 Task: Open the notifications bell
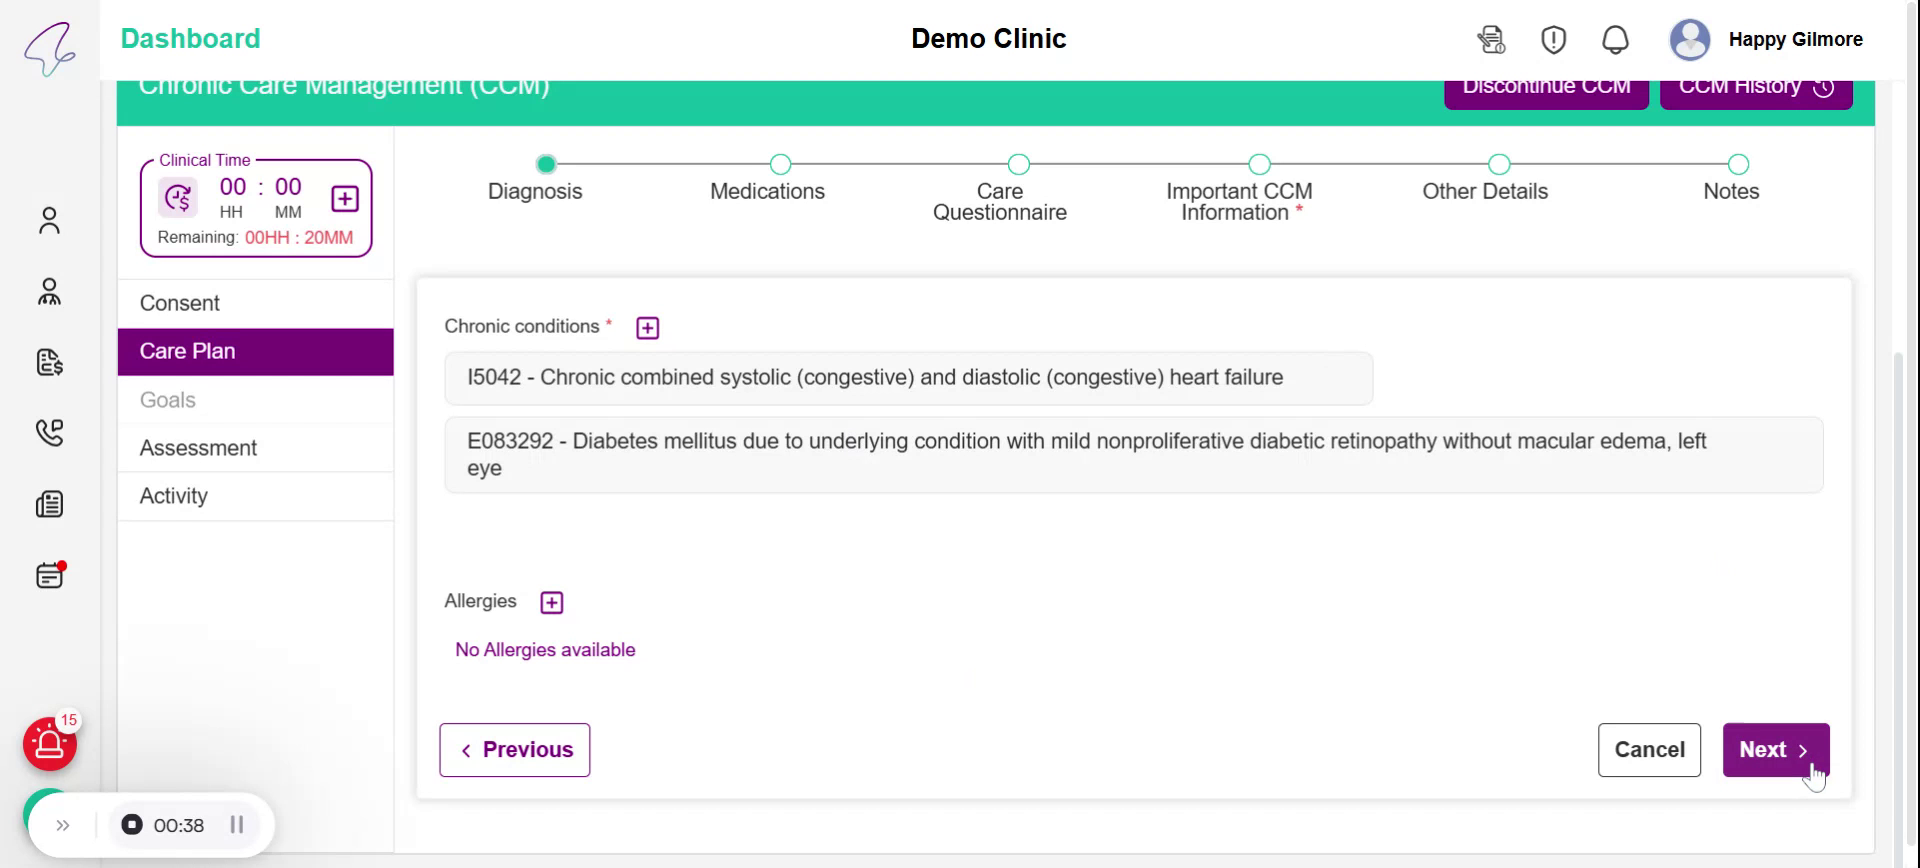1615,40
